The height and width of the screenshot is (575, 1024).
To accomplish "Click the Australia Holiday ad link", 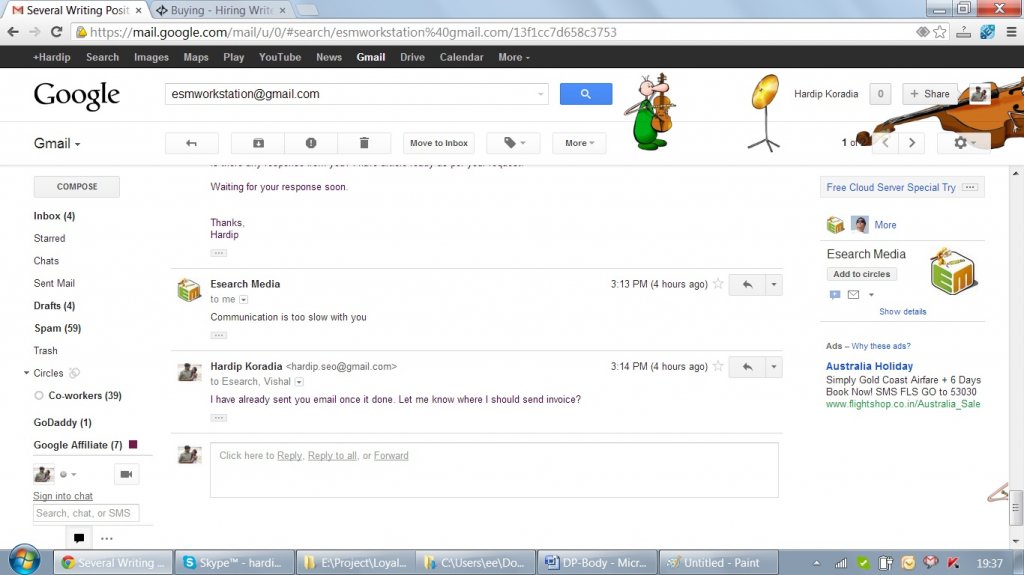I will coord(869,367).
